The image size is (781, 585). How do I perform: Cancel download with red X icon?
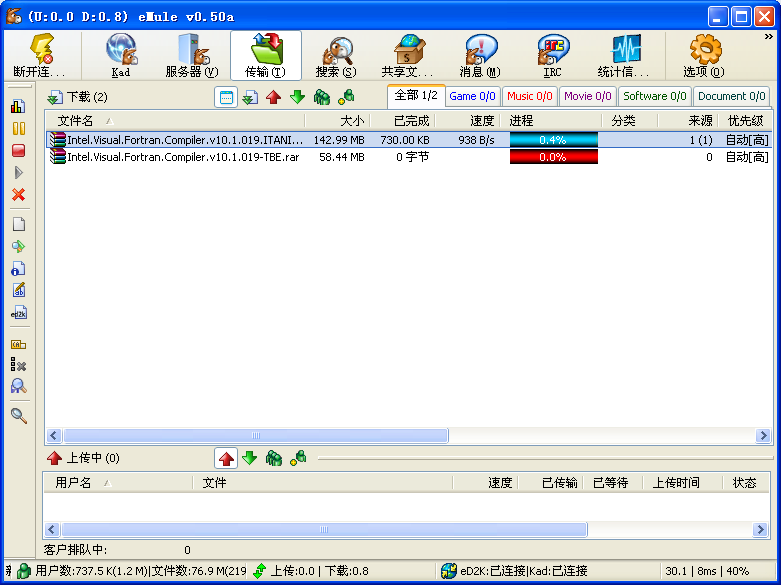pyautogui.click(x=18, y=194)
